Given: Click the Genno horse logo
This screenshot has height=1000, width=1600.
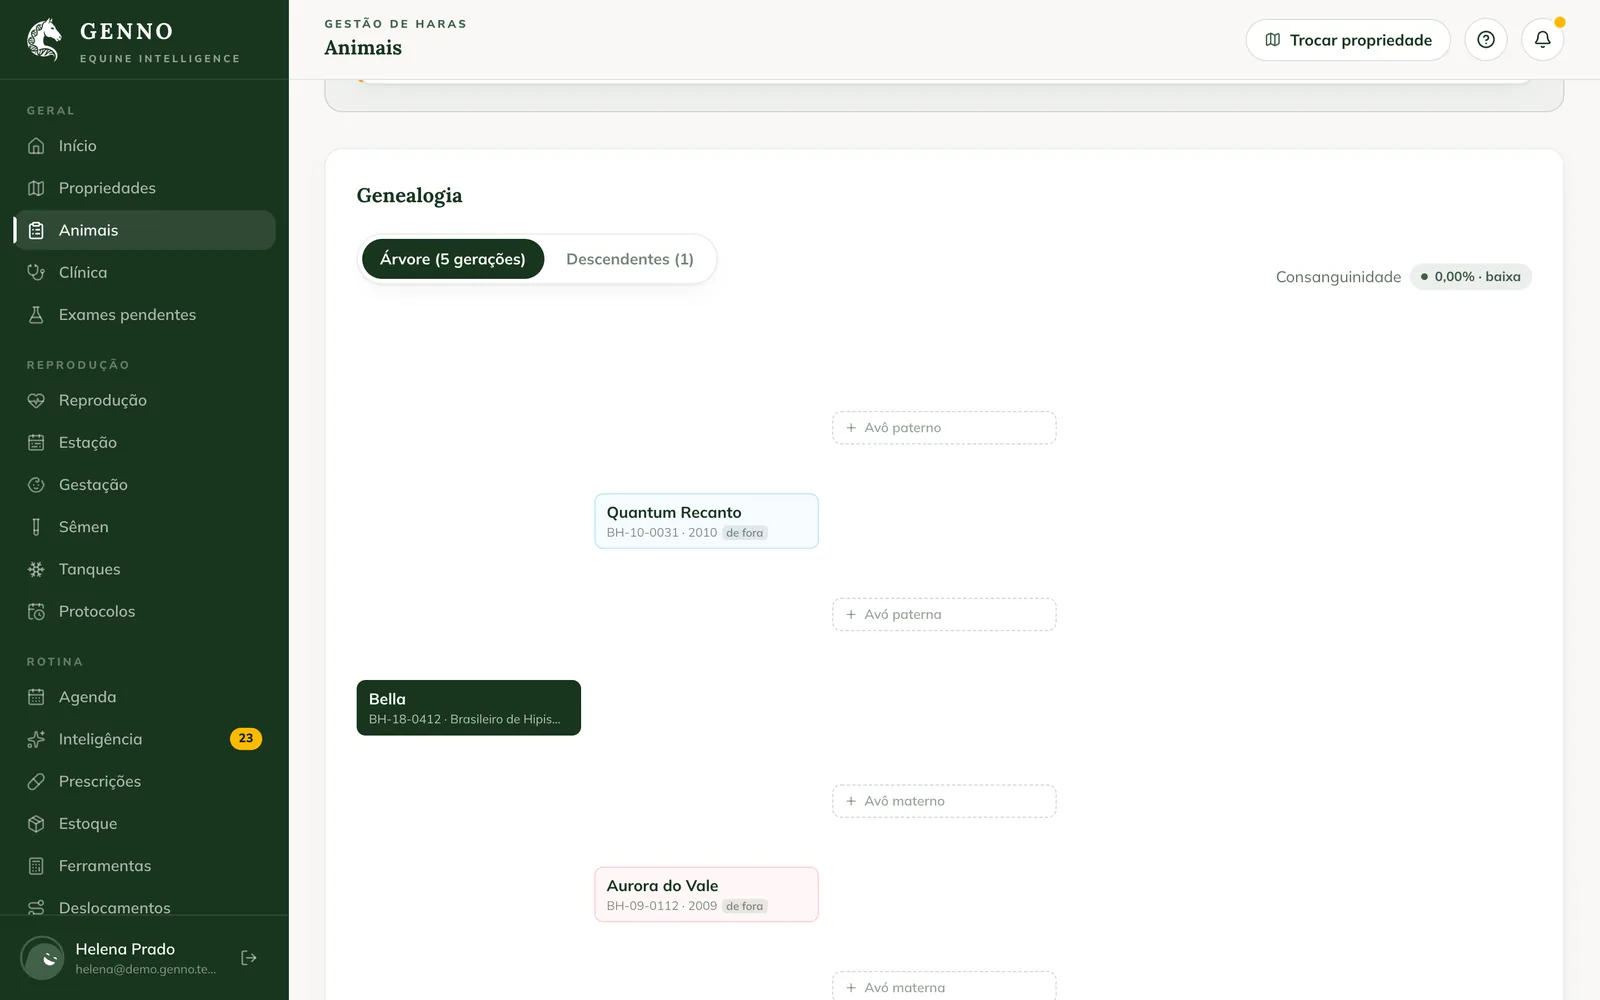Looking at the screenshot, I should coord(44,40).
